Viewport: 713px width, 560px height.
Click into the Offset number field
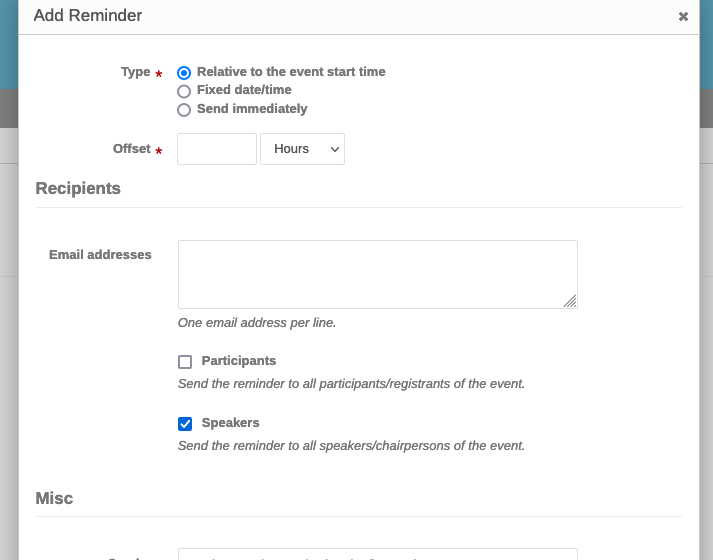pos(217,149)
